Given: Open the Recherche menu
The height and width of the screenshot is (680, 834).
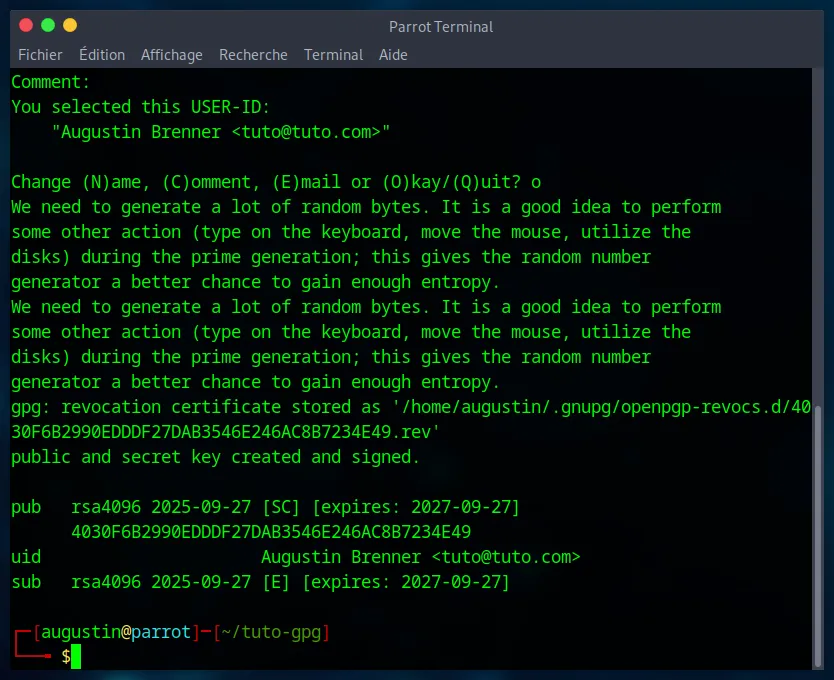Looking at the screenshot, I should pos(253,55).
